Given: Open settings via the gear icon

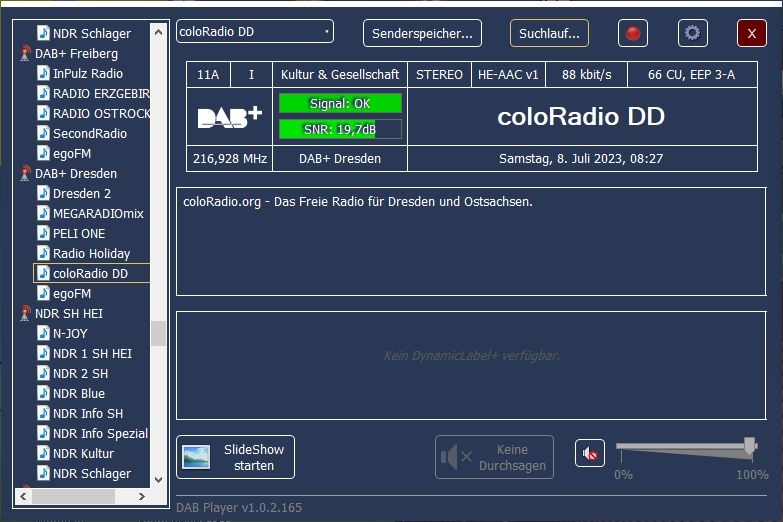Looking at the screenshot, I should [692, 33].
